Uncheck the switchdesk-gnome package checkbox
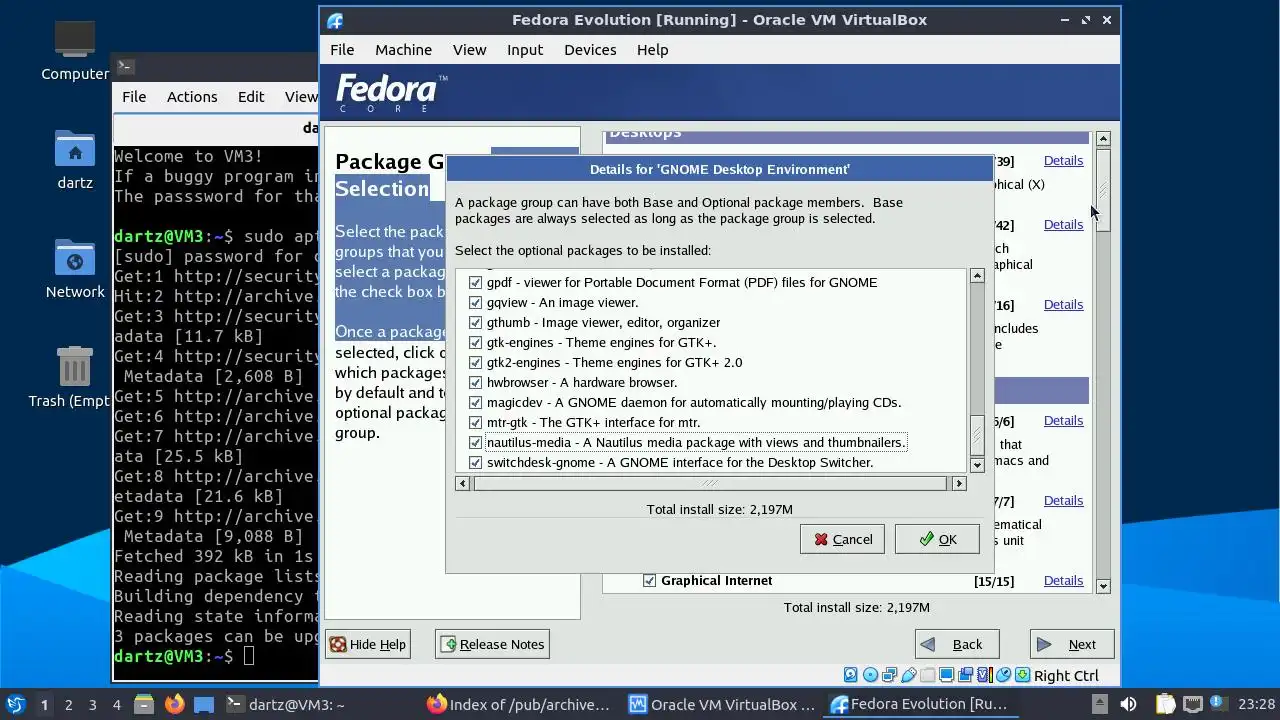Screen dimensions: 1280x720 475,462
